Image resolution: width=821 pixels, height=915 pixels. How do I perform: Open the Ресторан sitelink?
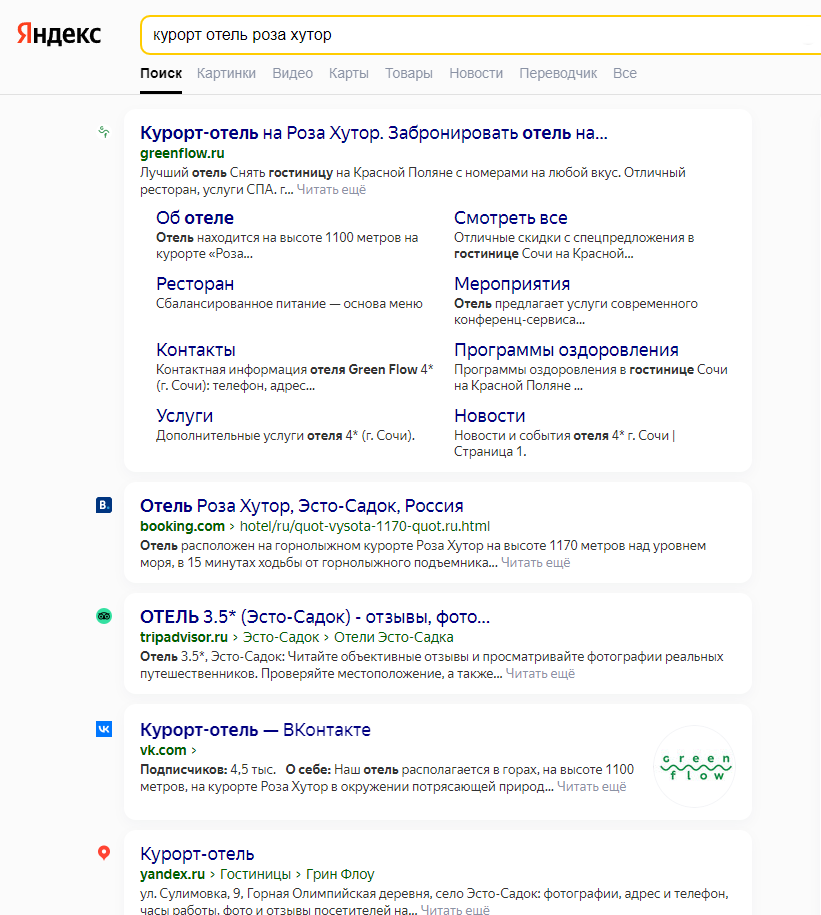click(195, 284)
